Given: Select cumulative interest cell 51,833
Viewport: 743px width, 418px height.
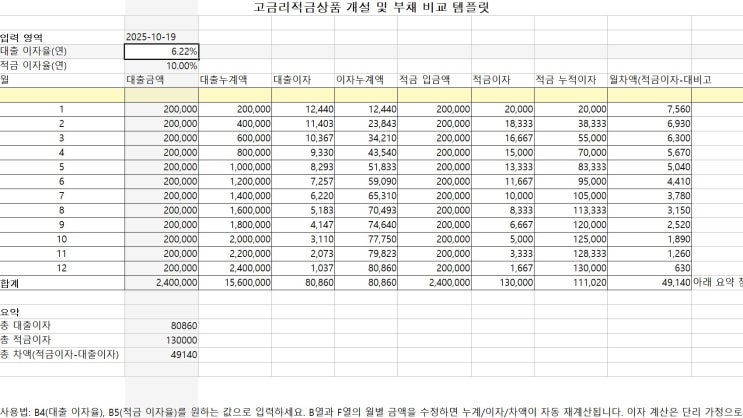Looking at the screenshot, I should tap(366, 167).
